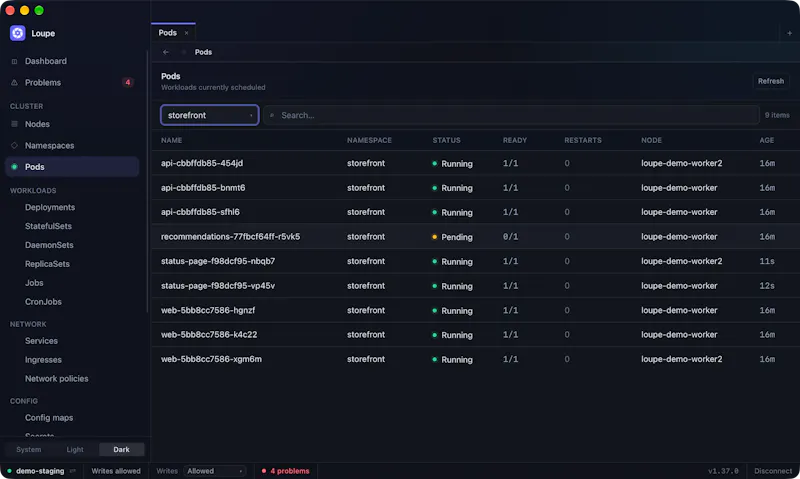Click the swap context icon beside demo-staging
This screenshot has height=479, width=800.
72,471
